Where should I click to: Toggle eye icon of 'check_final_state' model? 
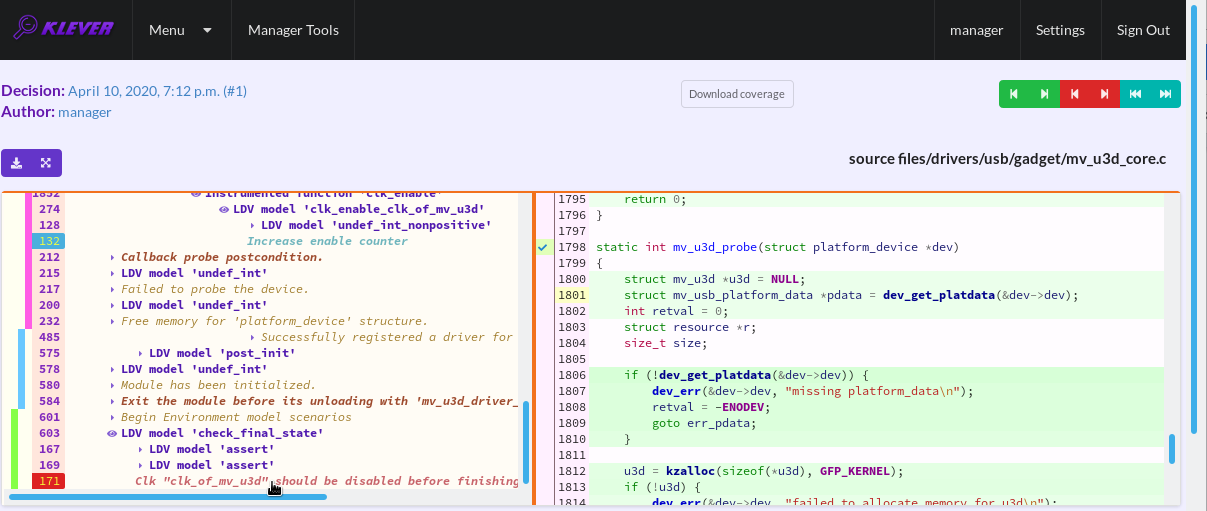pyautogui.click(x=112, y=433)
